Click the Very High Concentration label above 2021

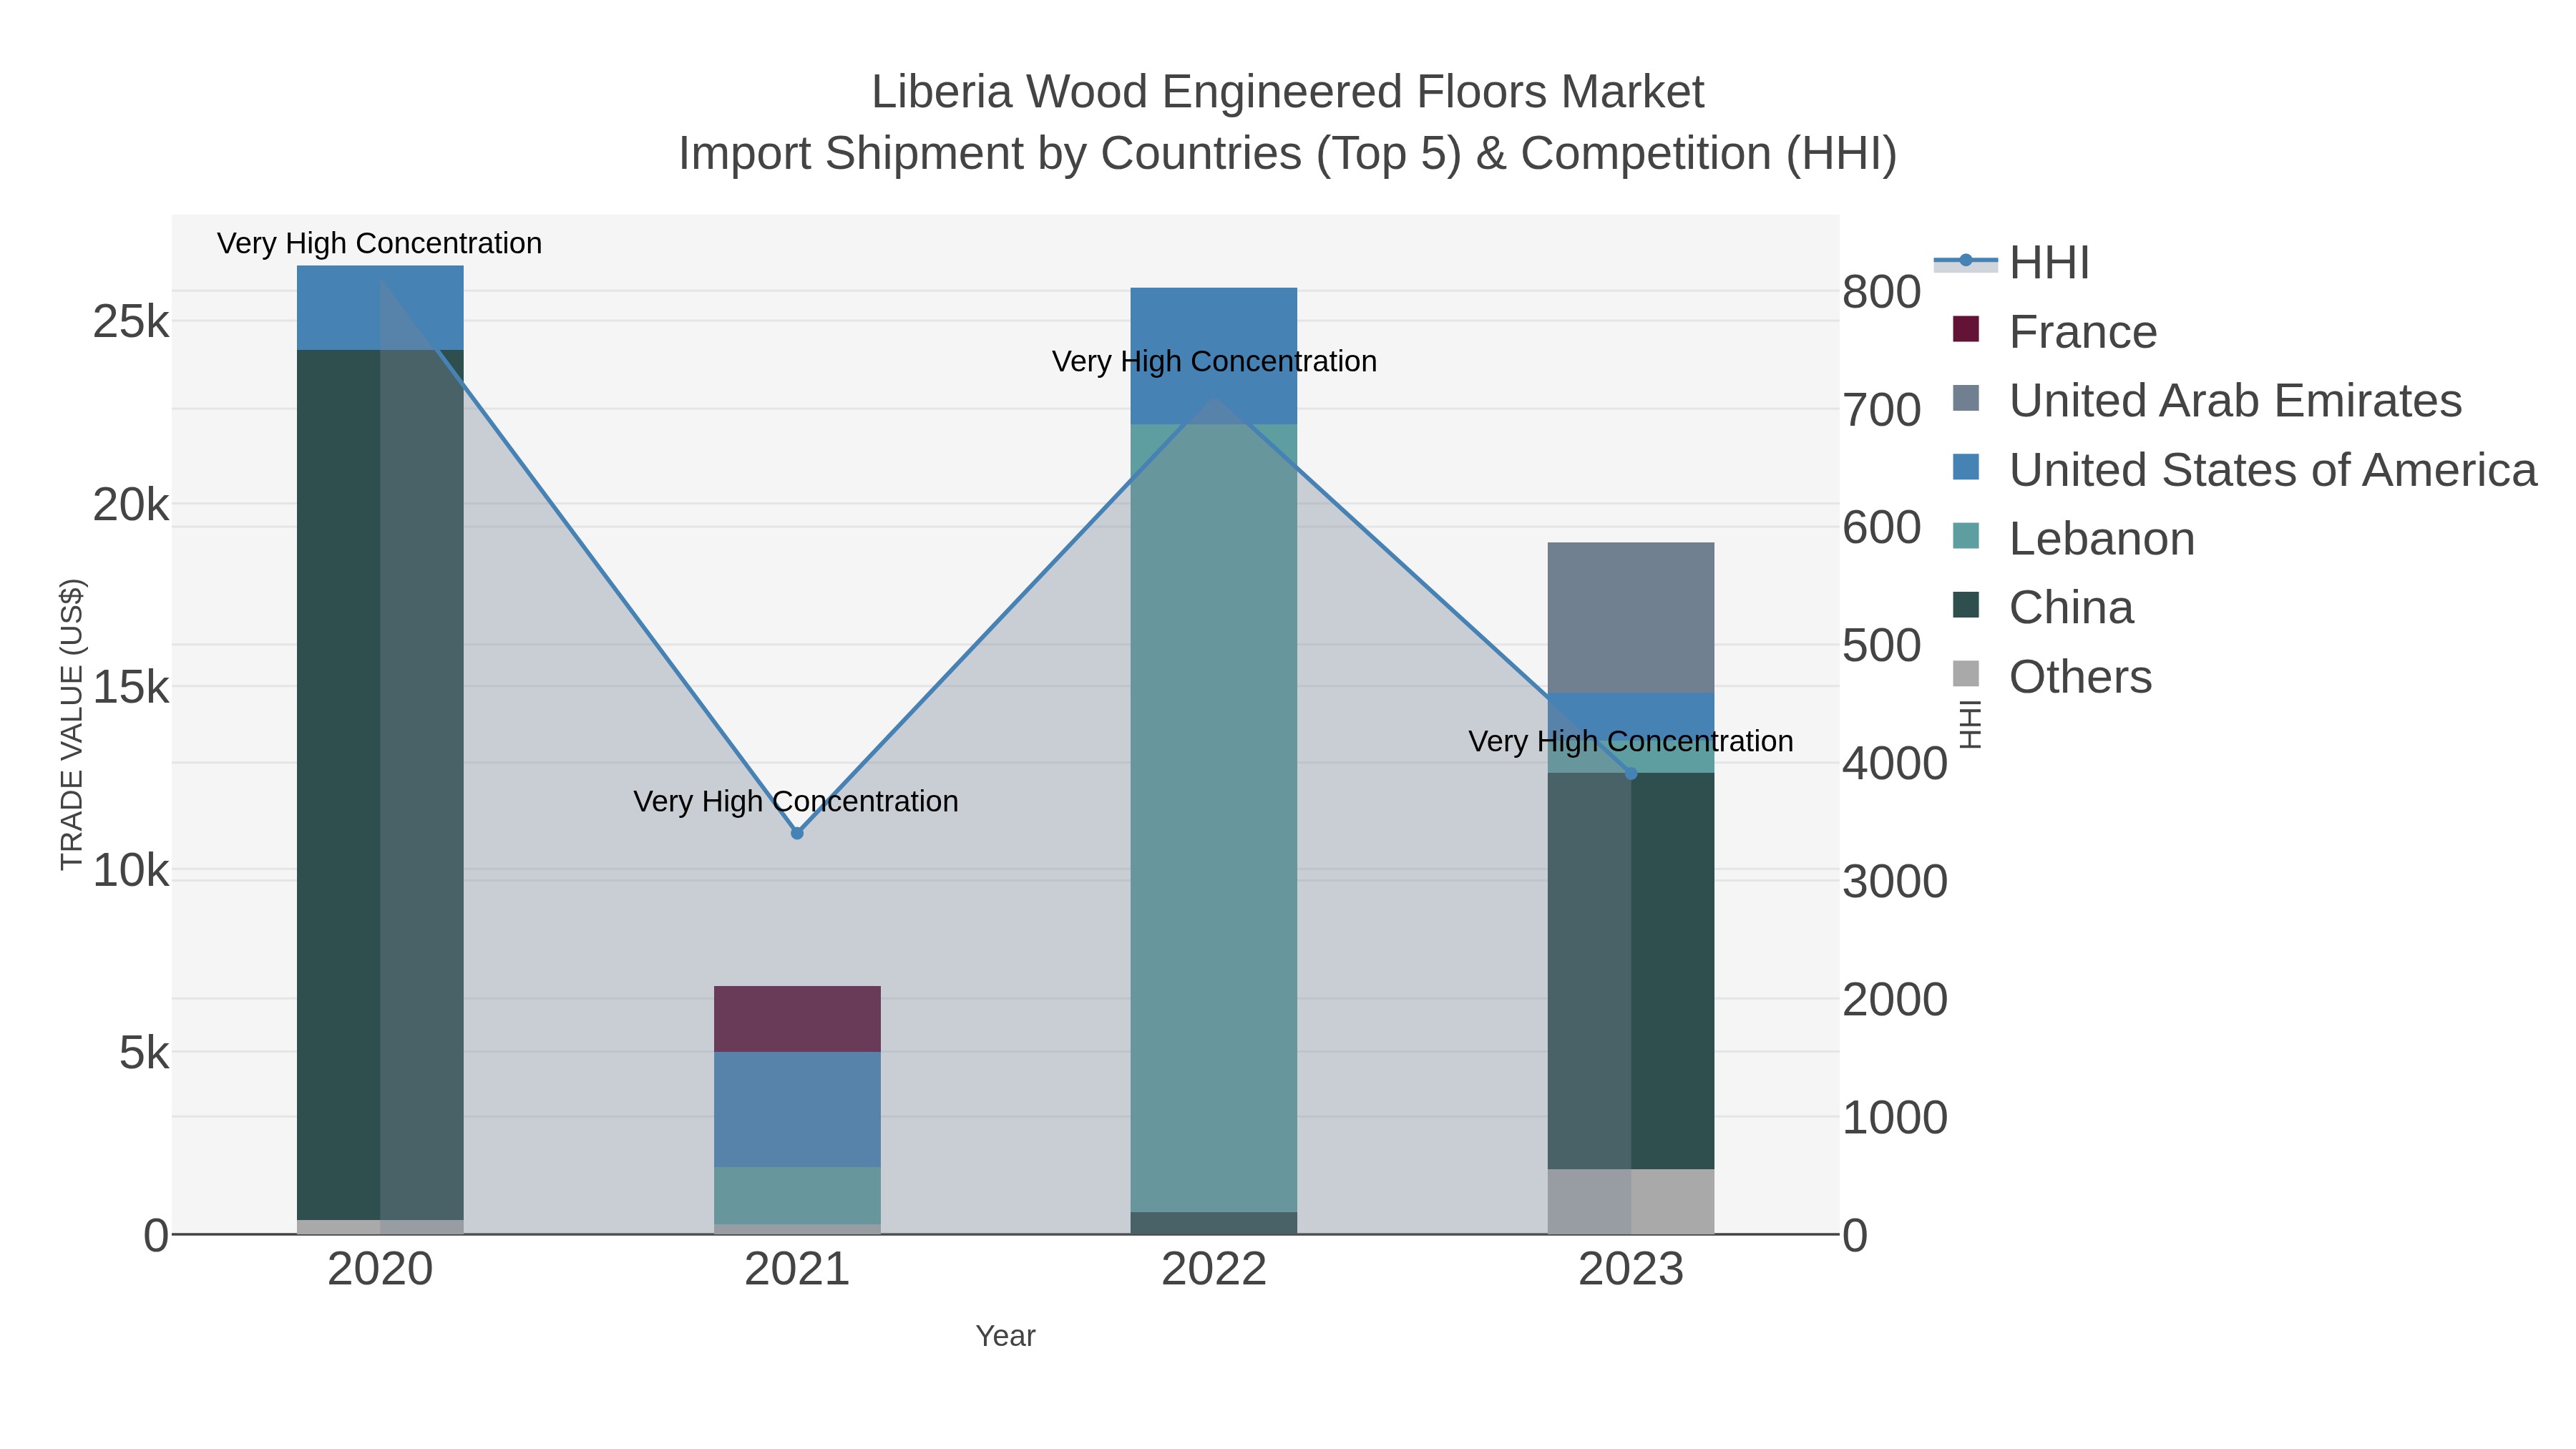796,801
